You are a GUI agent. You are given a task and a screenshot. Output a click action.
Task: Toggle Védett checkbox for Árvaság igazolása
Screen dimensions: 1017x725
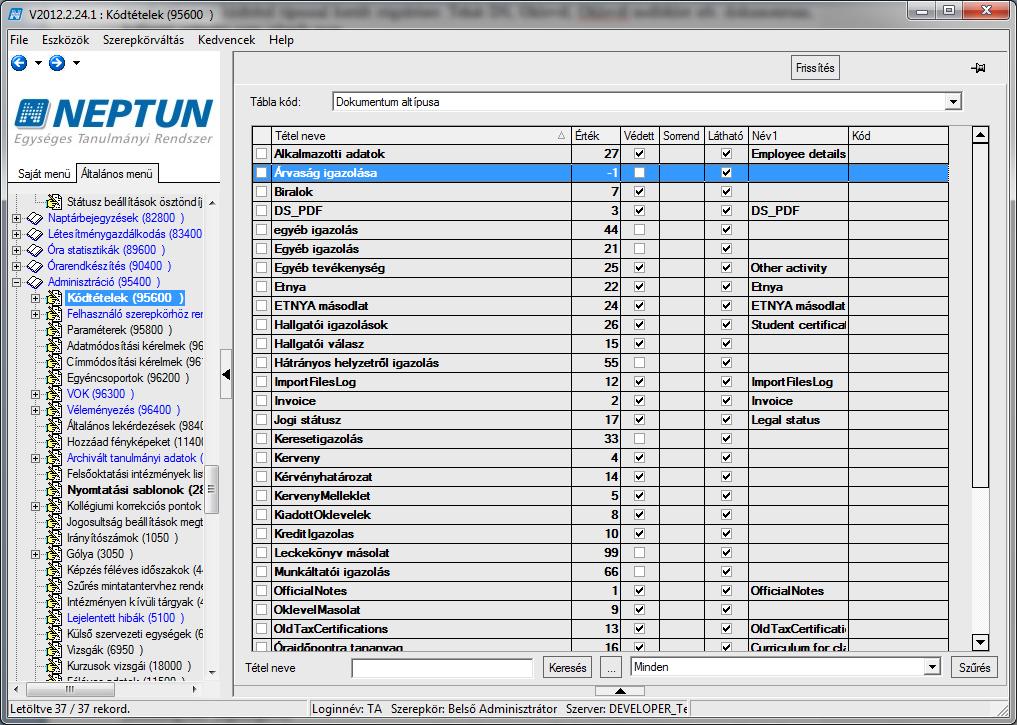(x=640, y=172)
